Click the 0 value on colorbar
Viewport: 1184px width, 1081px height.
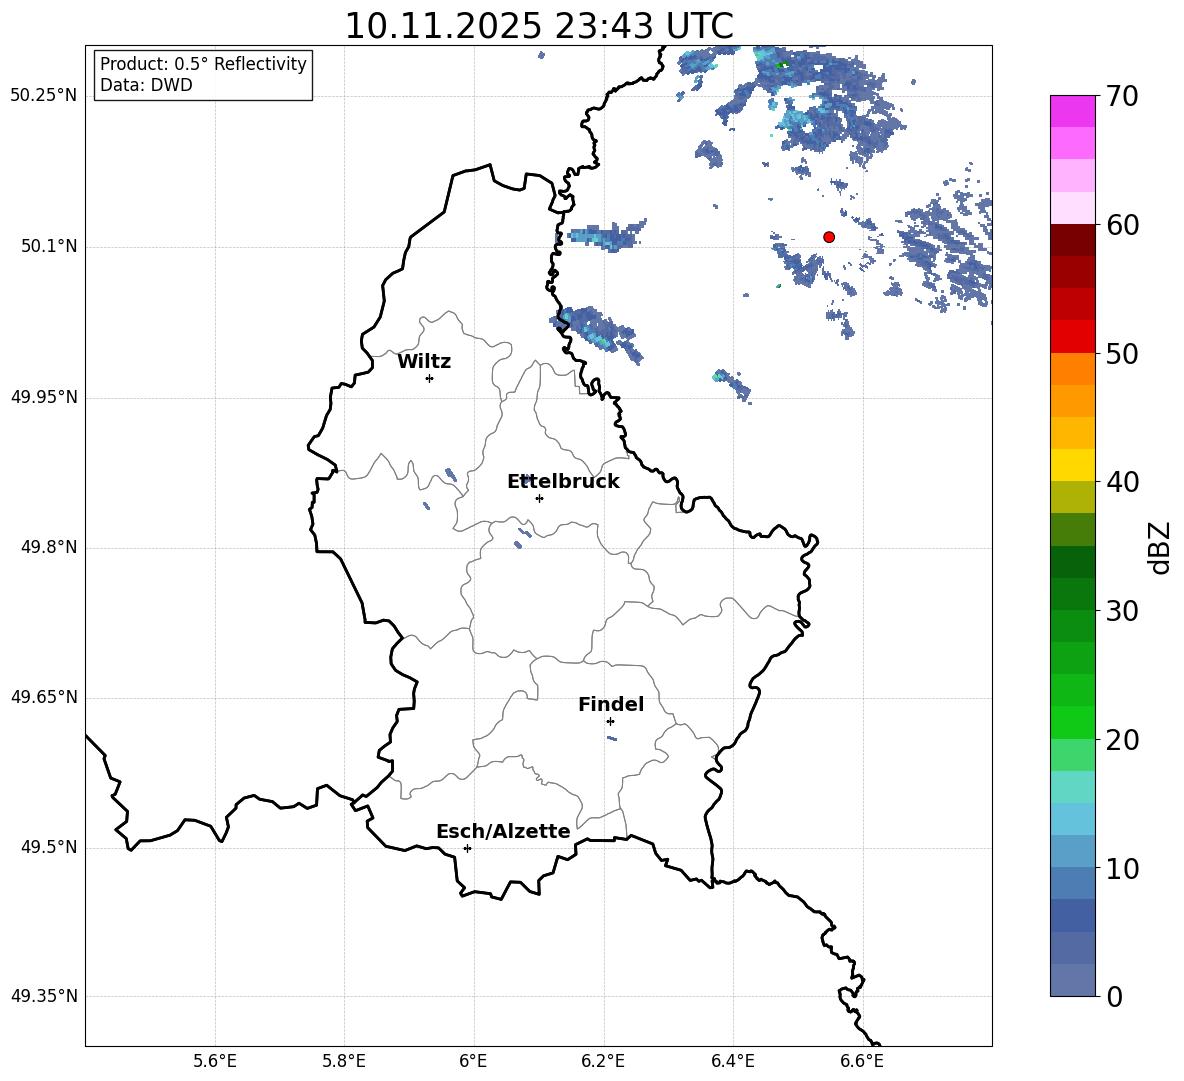pyautogui.click(x=1114, y=996)
